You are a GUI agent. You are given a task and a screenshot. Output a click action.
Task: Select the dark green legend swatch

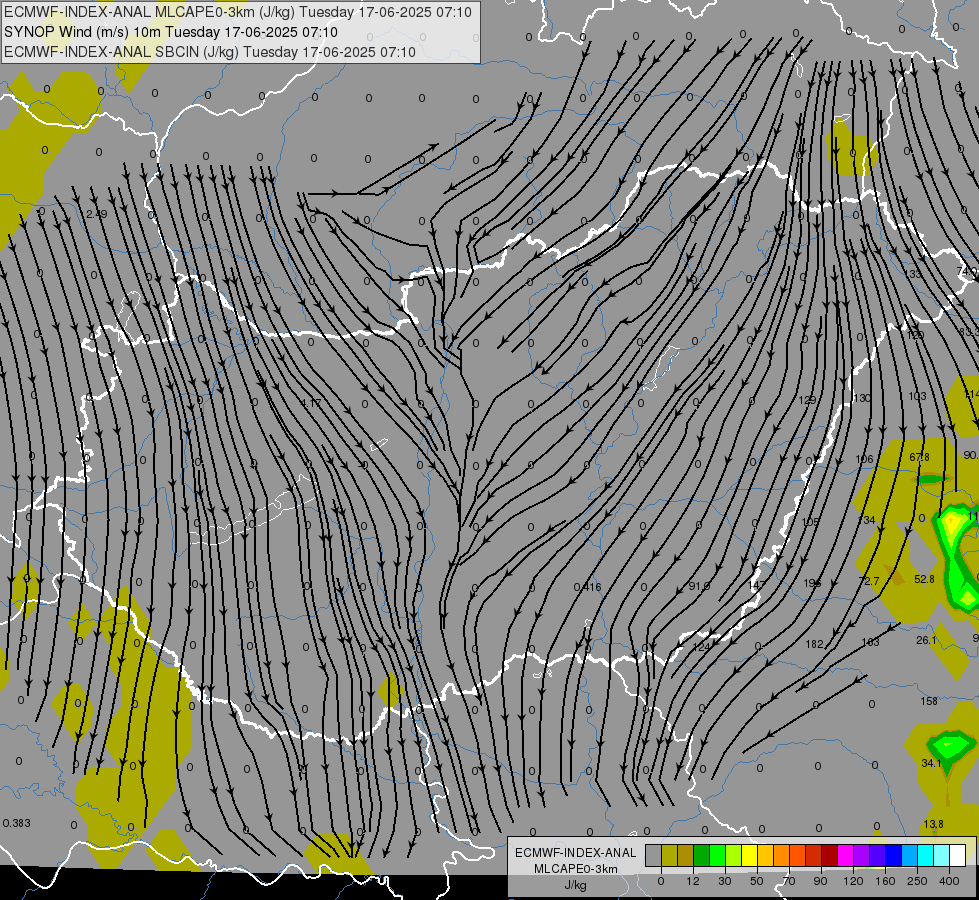click(702, 855)
